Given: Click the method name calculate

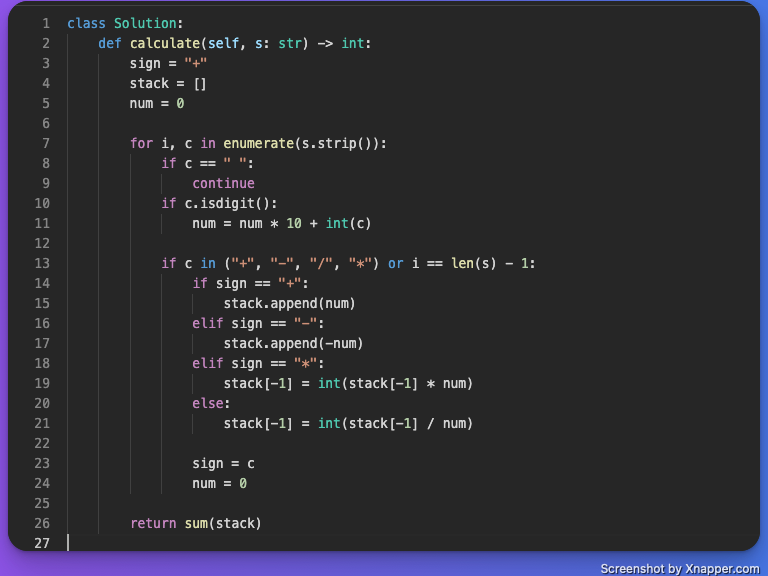Looking at the screenshot, I should click(165, 44).
